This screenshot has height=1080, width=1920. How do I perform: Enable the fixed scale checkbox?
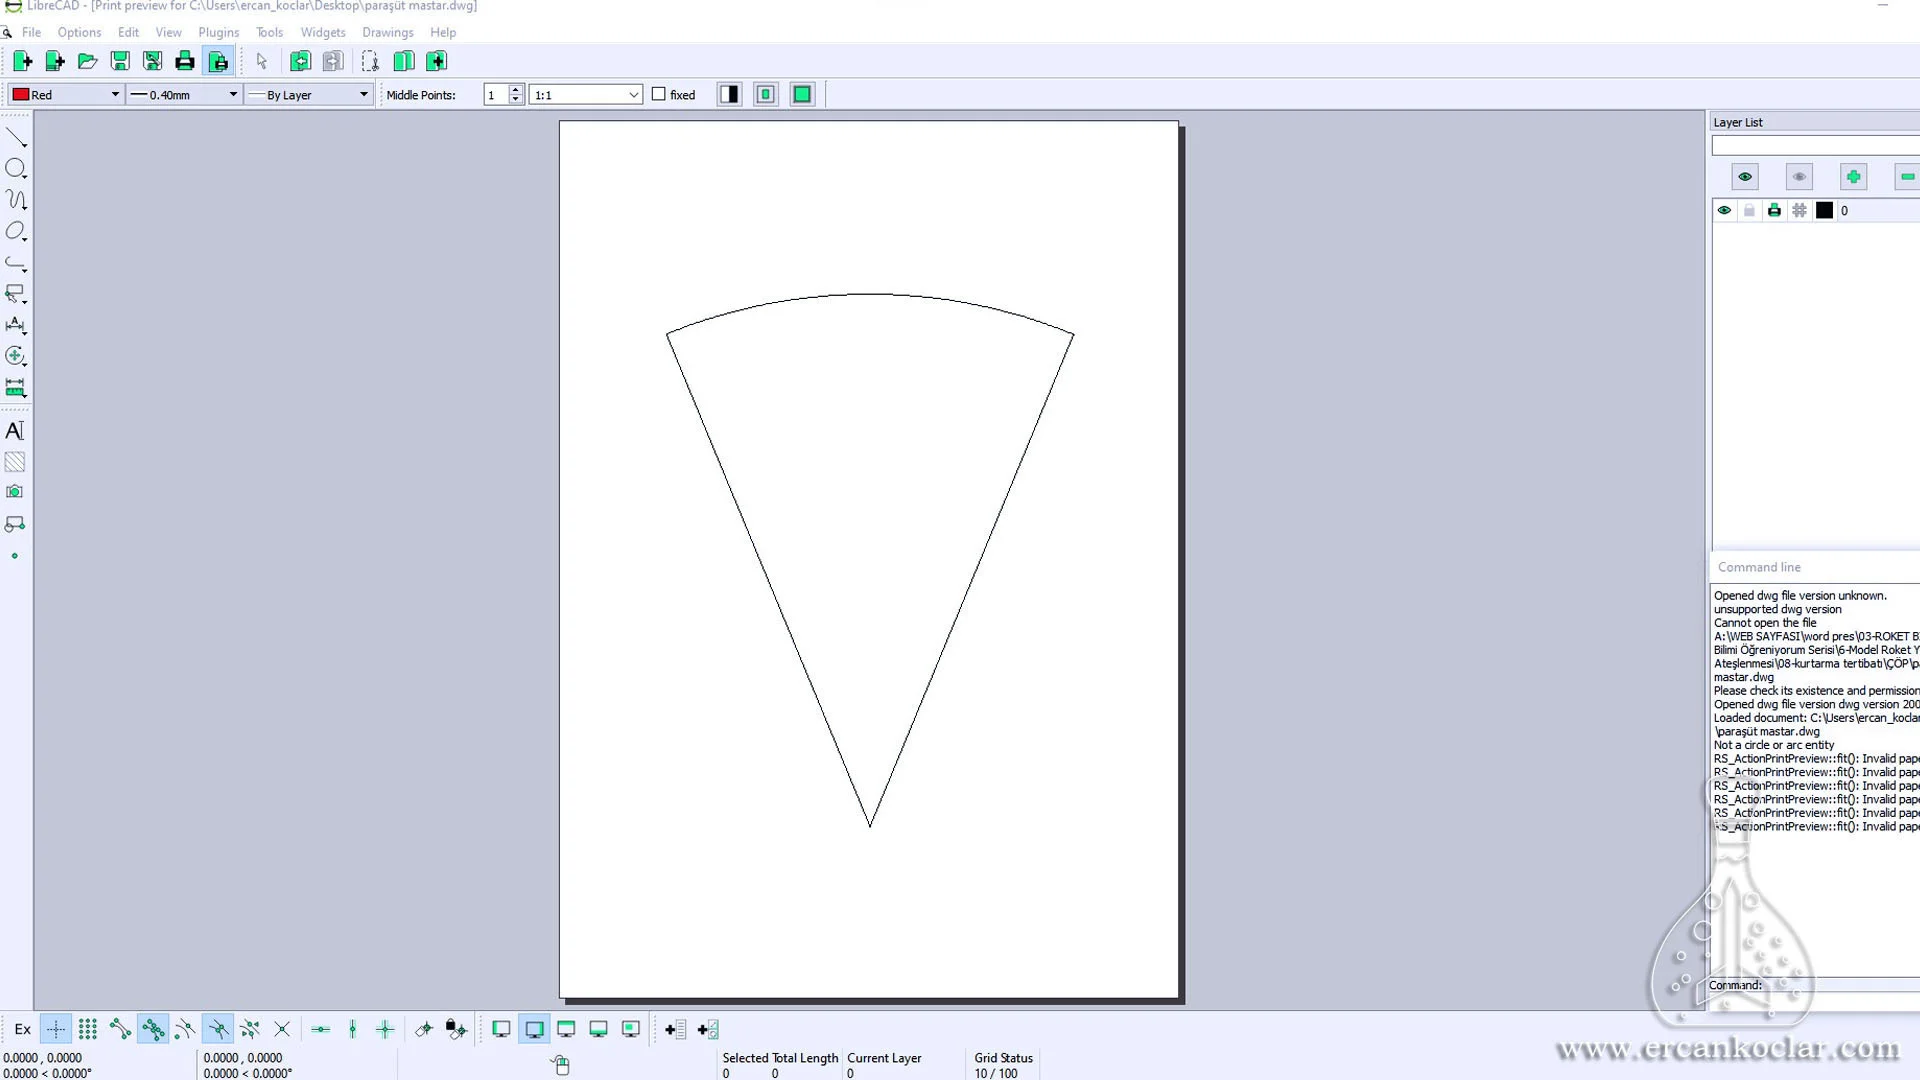point(659,94)
